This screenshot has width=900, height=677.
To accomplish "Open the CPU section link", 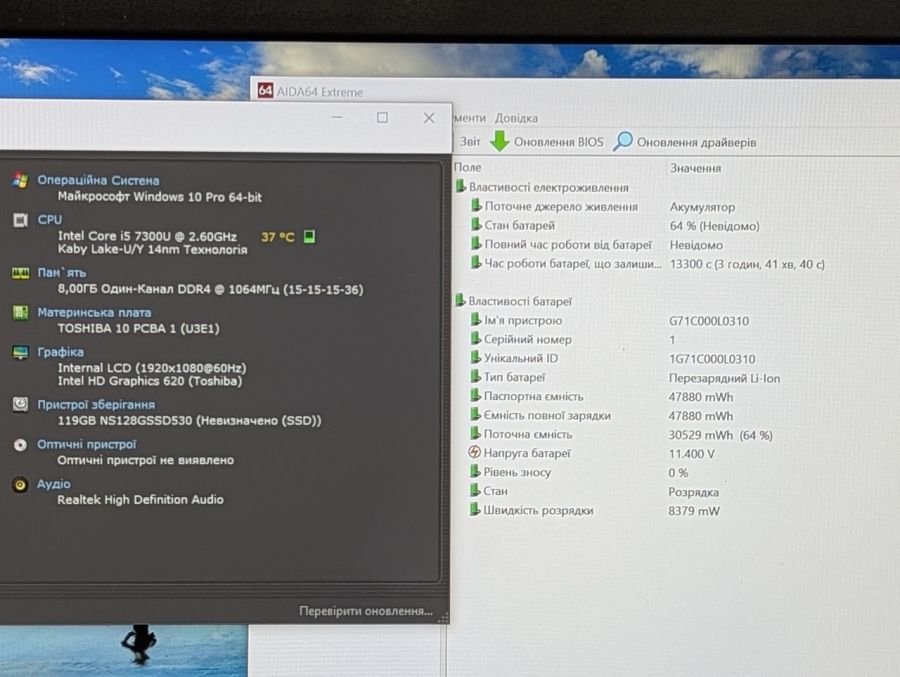I will (x=49, y=220).
